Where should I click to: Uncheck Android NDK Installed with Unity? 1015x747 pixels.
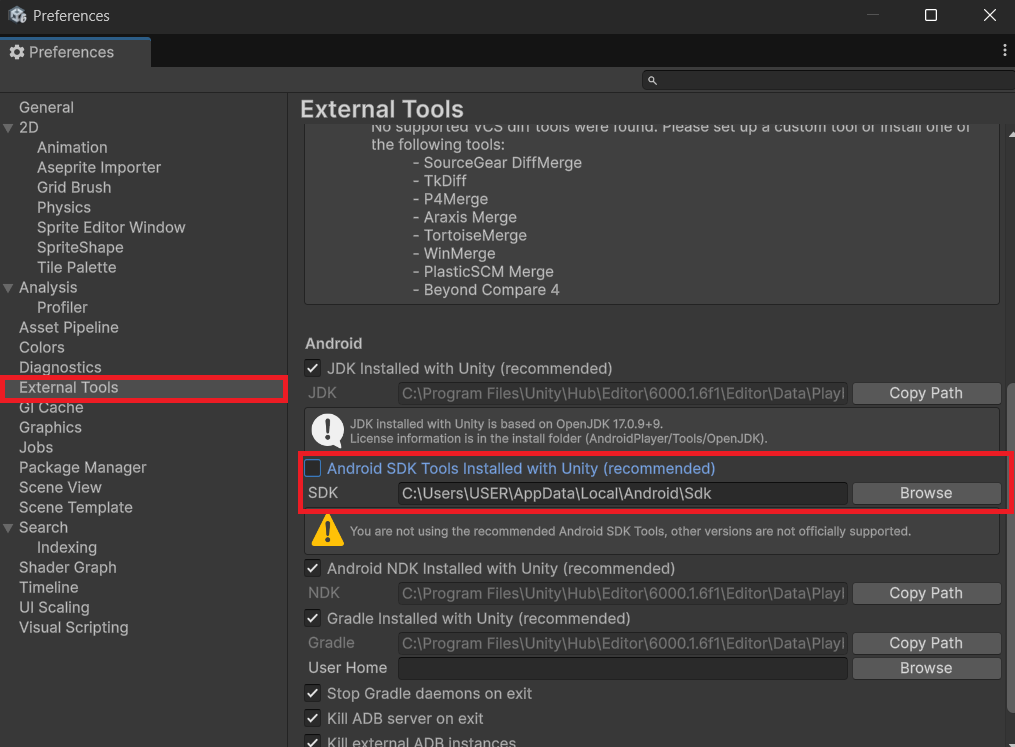pos(313,568)
